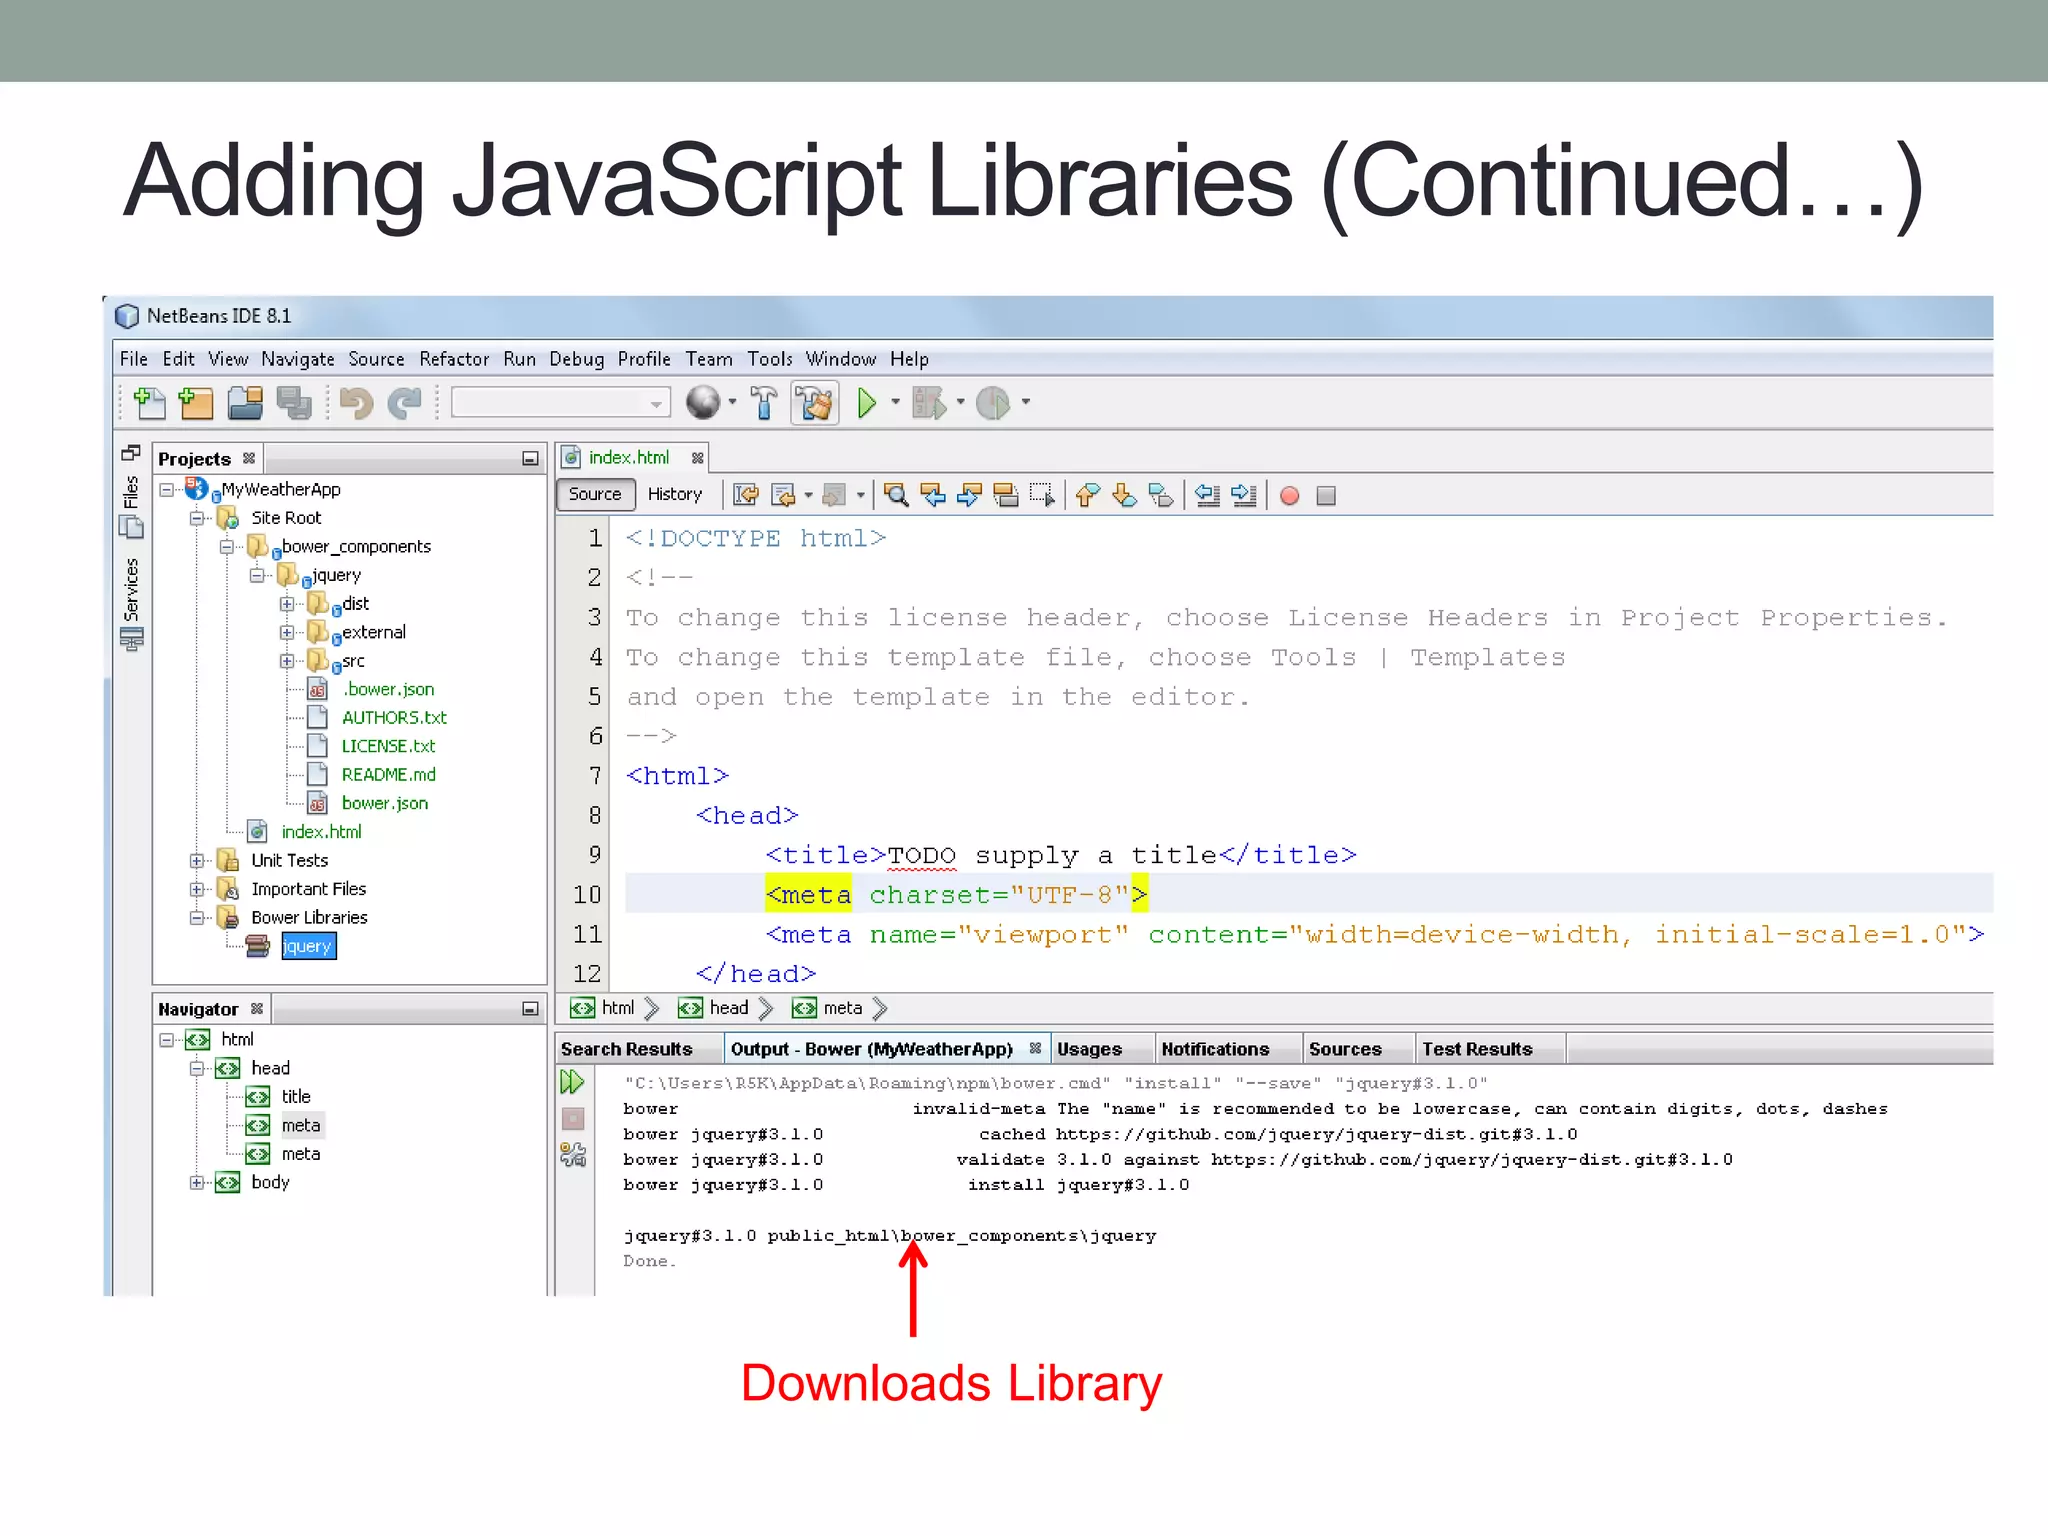Click the Redo arrow icon
The image size is (2048, 1536).
click(405, 403)
